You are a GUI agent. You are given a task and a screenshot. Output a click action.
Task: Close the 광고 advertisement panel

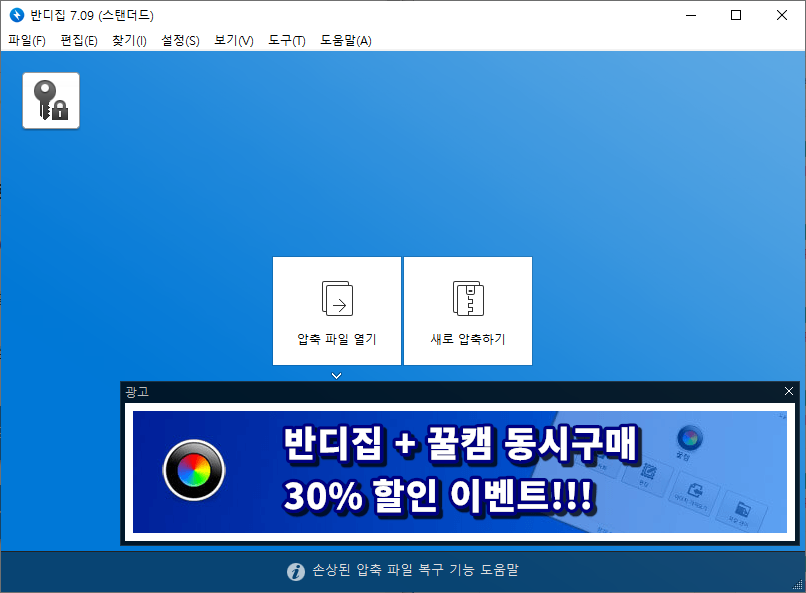click(x=789, y=391)
